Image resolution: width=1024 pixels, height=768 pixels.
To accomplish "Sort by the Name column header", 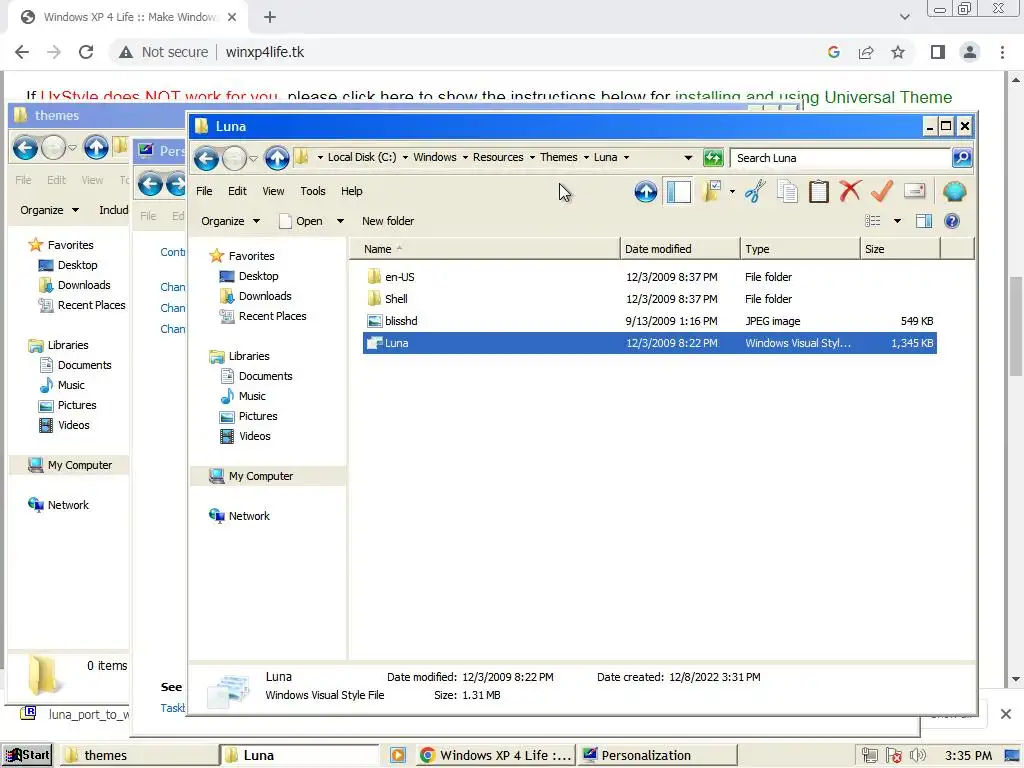I will click(x=485, y=249).
